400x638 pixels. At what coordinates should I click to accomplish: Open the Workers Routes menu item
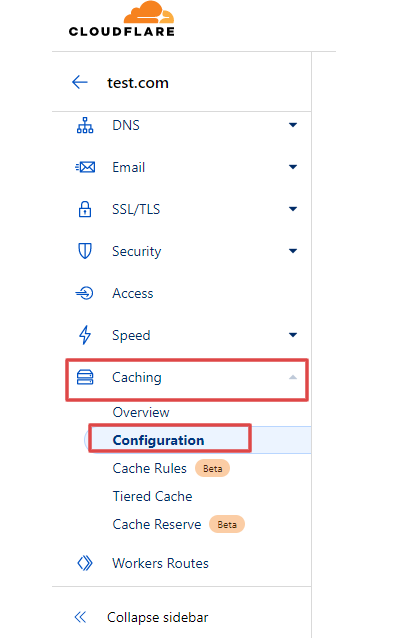160,564
